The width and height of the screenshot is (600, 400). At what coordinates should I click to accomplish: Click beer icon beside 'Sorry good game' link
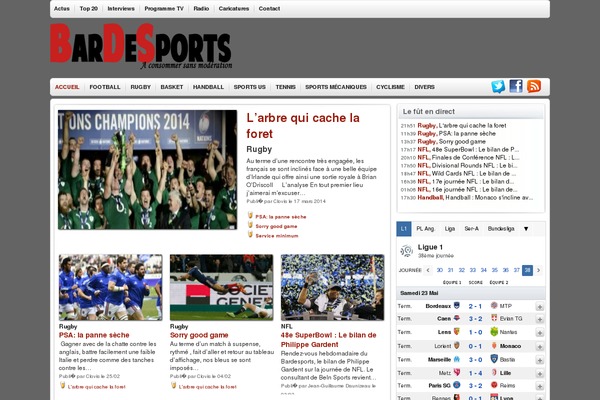(250, 225)
